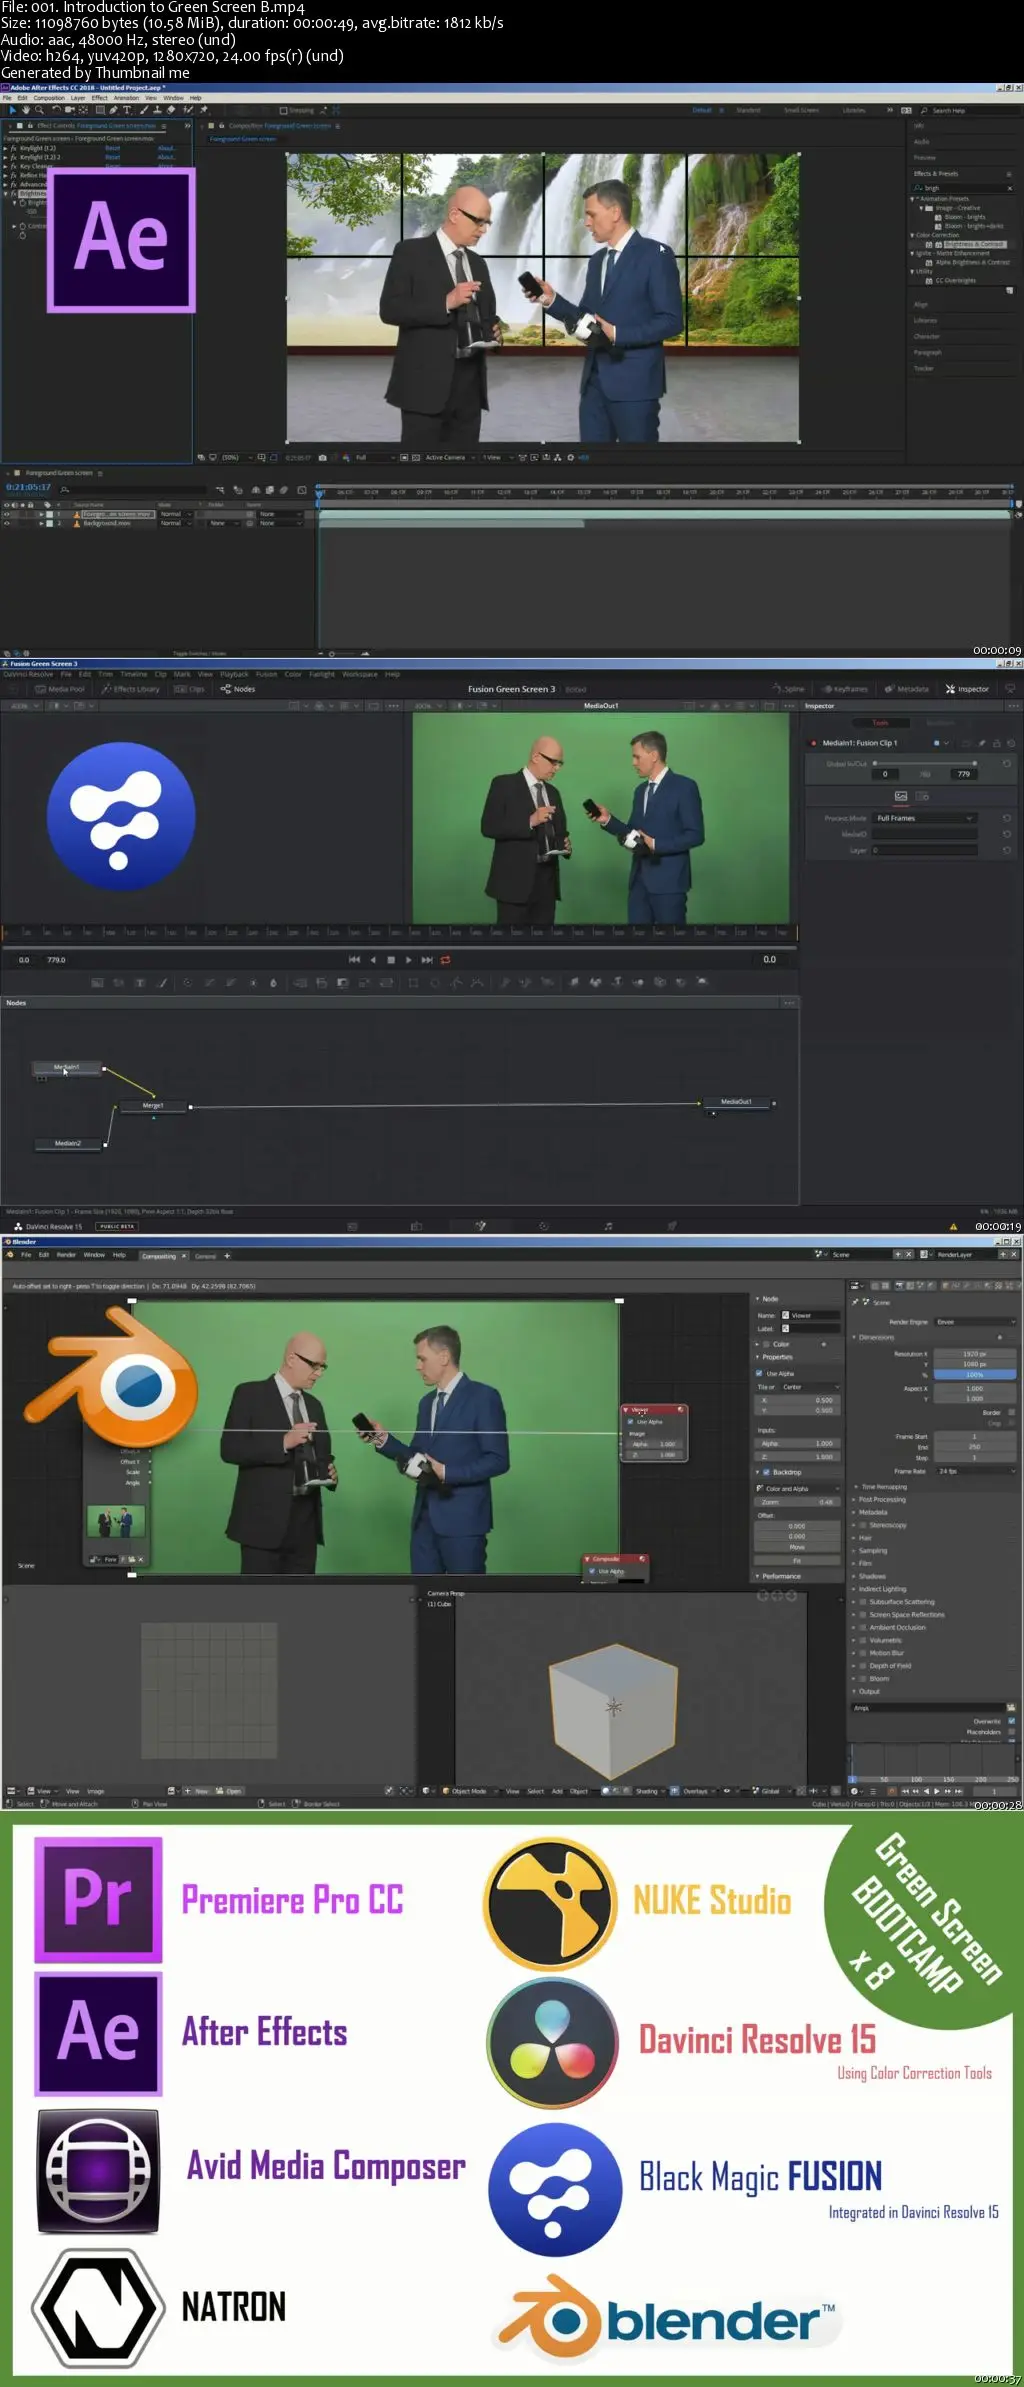Open the Media Pool in Fusion
The height and width of the screenshot is (2387, 1024).
[x=60, y=689]
